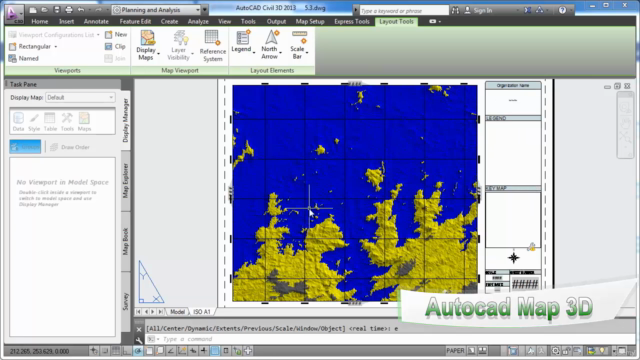Click the keyword search field in title bar

tap(404, 11)
